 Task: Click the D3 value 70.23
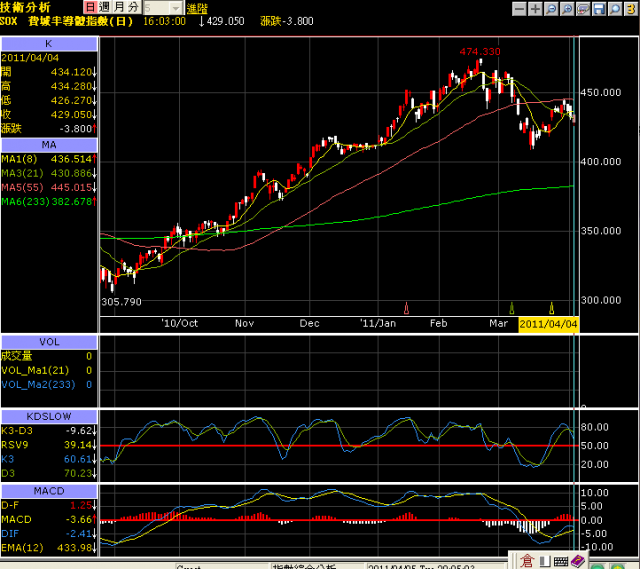78,473
